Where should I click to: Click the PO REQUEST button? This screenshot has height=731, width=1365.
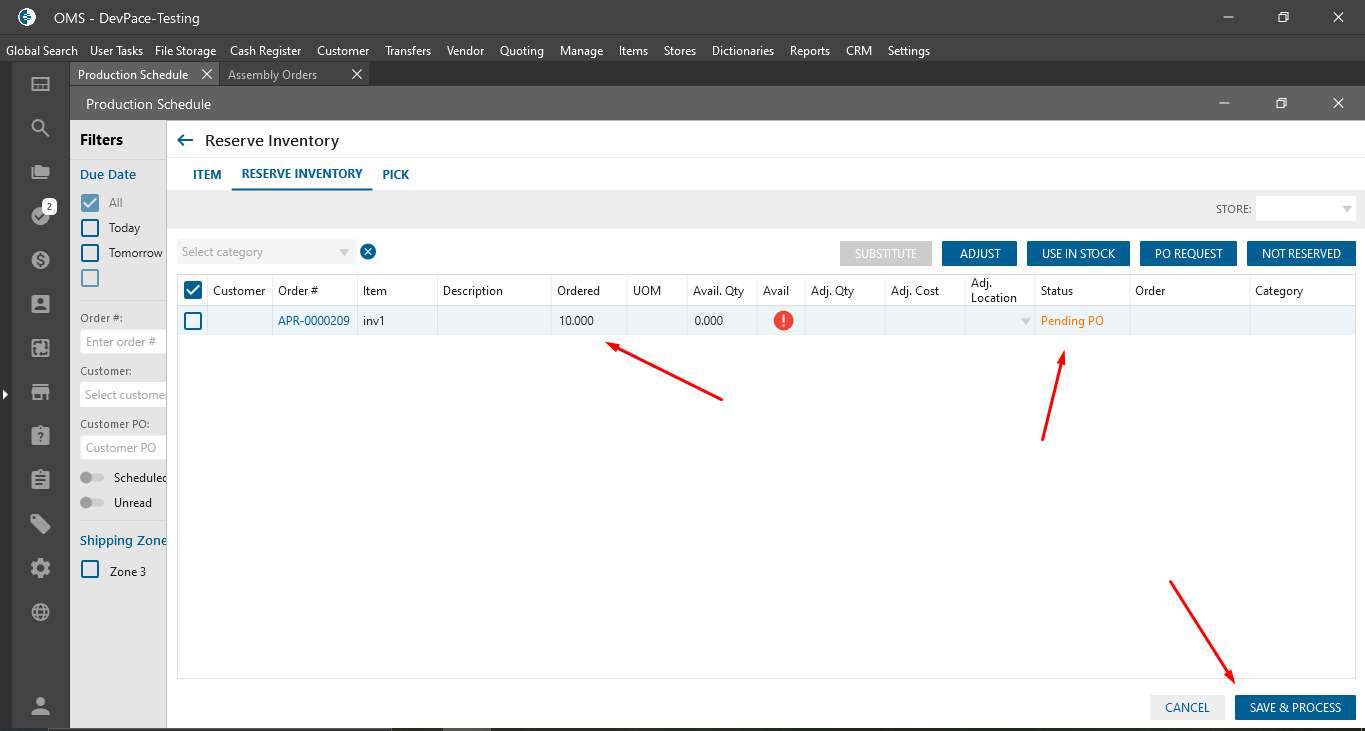pyautogui.click(x=1188, y=254)
